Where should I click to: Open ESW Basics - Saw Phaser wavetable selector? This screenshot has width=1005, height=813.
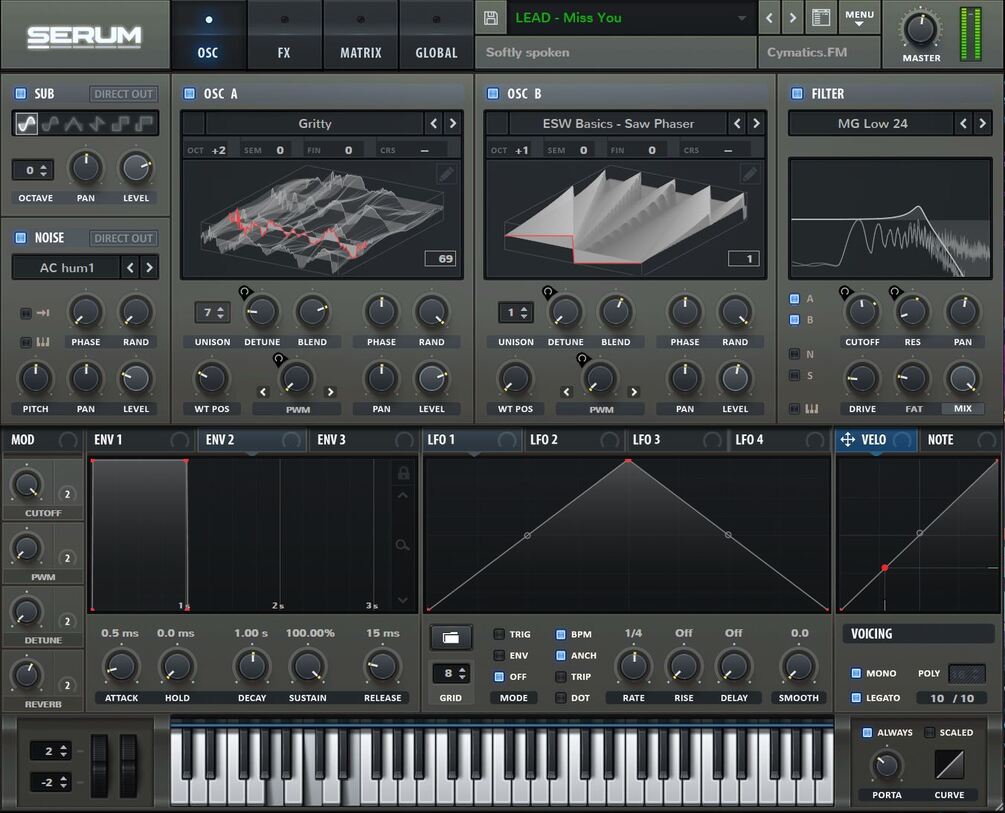point(618,123)
